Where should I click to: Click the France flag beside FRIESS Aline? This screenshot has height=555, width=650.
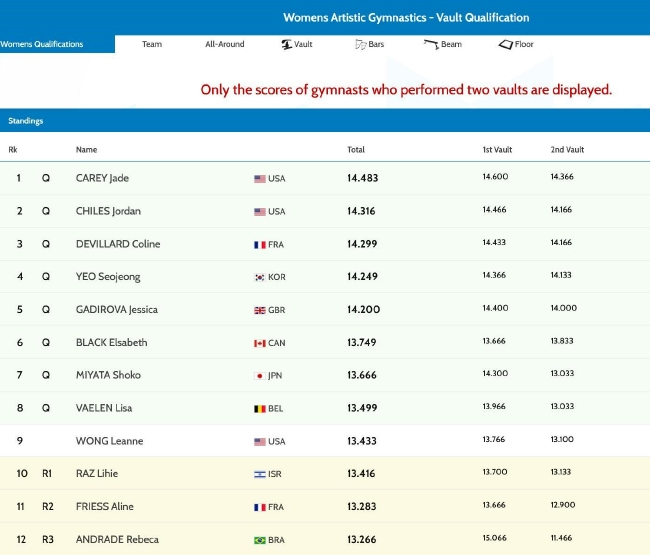pyautogui.click(x=260, y=507)
